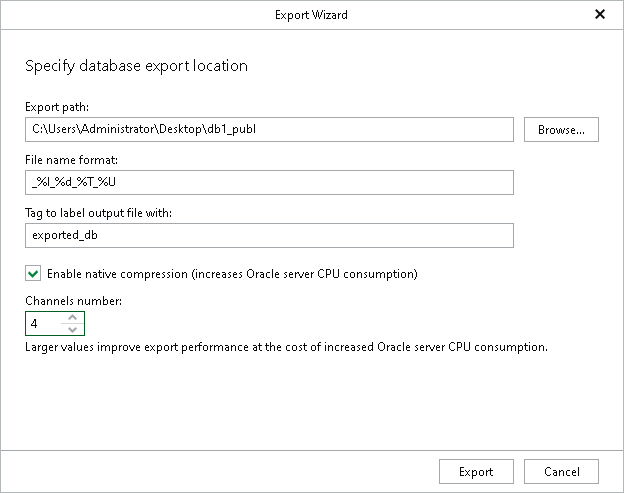The image size is (624, 493).
Task: Click Tag to label output file label
Action: (x=98, y=213)
